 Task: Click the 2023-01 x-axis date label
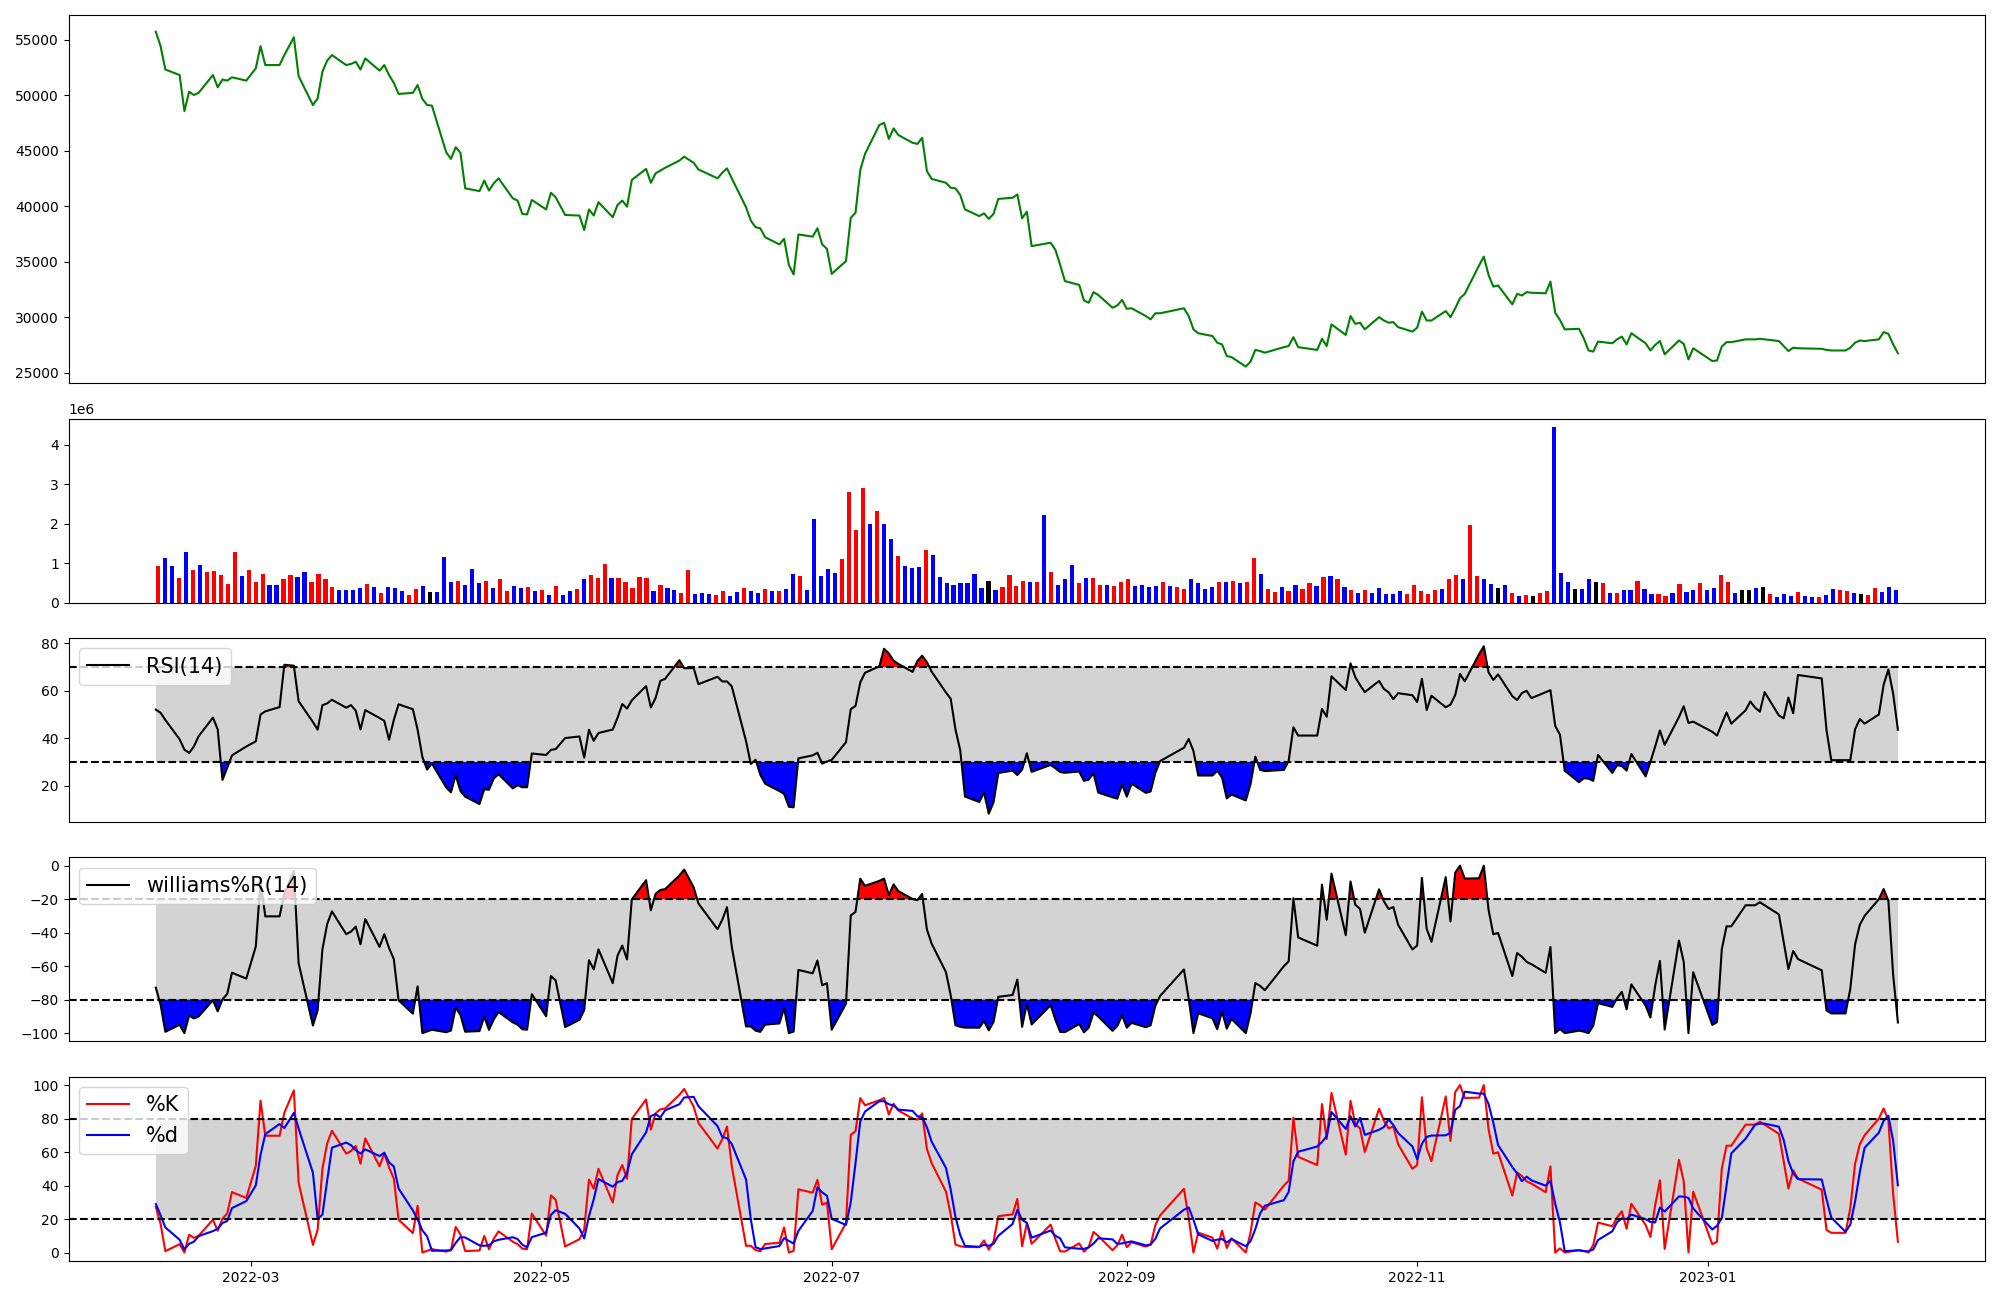1707,1277
